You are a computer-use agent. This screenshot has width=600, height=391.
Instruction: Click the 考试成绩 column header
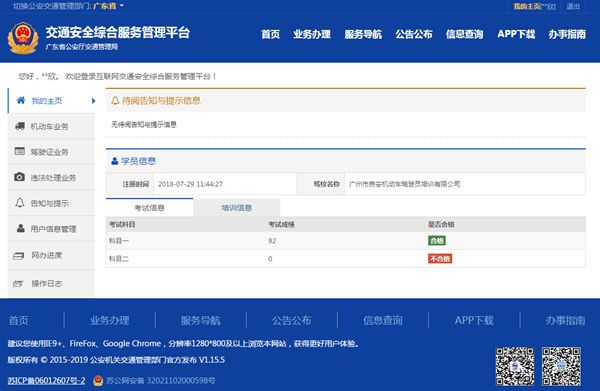coord(281,224)
